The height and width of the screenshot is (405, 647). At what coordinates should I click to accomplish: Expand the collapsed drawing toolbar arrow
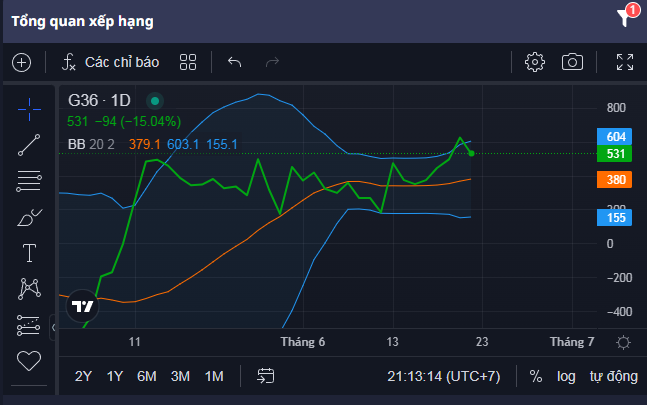coord(53,327)
